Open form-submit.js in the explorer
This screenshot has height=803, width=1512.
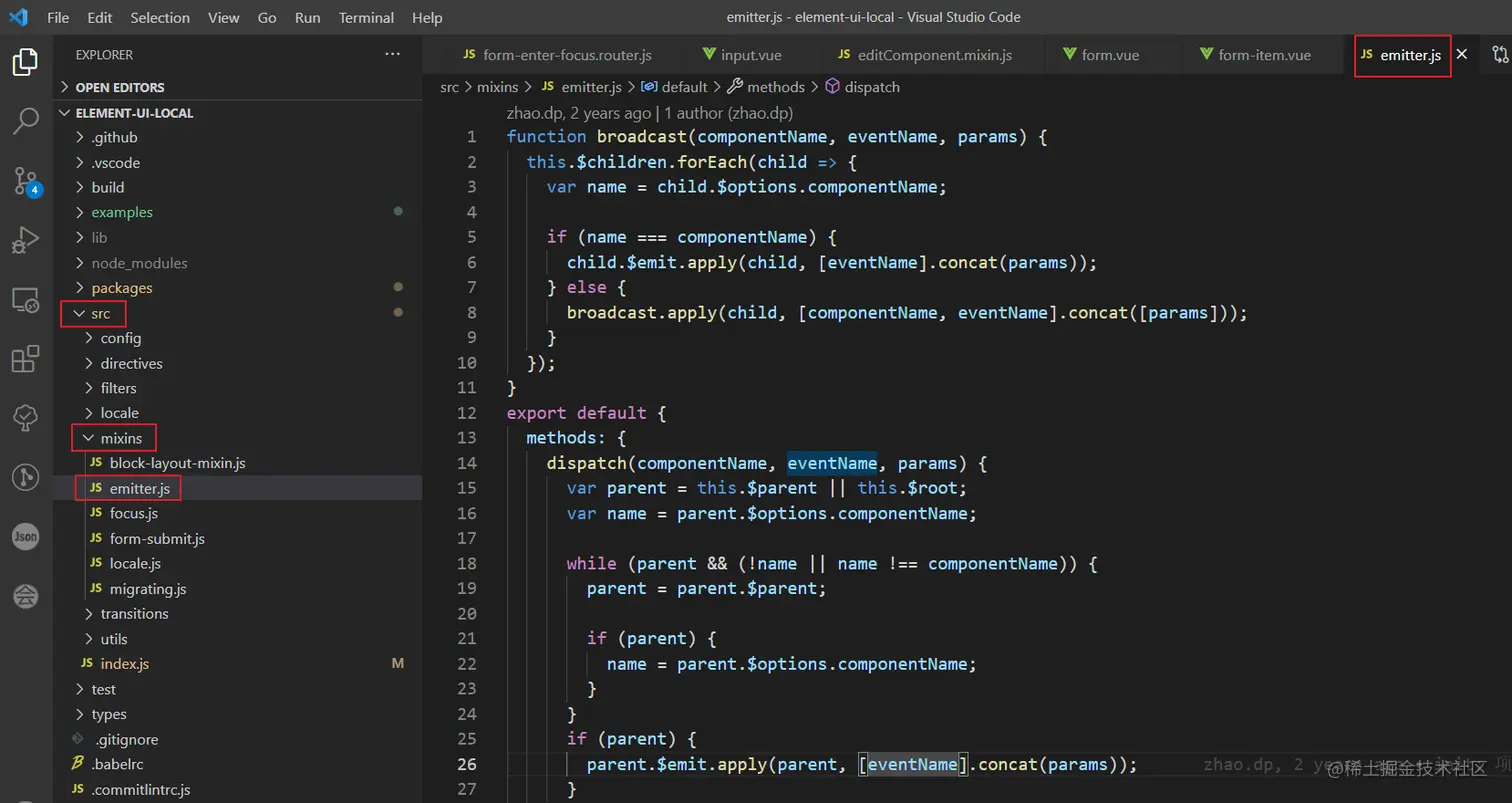[x=238, y=538]
